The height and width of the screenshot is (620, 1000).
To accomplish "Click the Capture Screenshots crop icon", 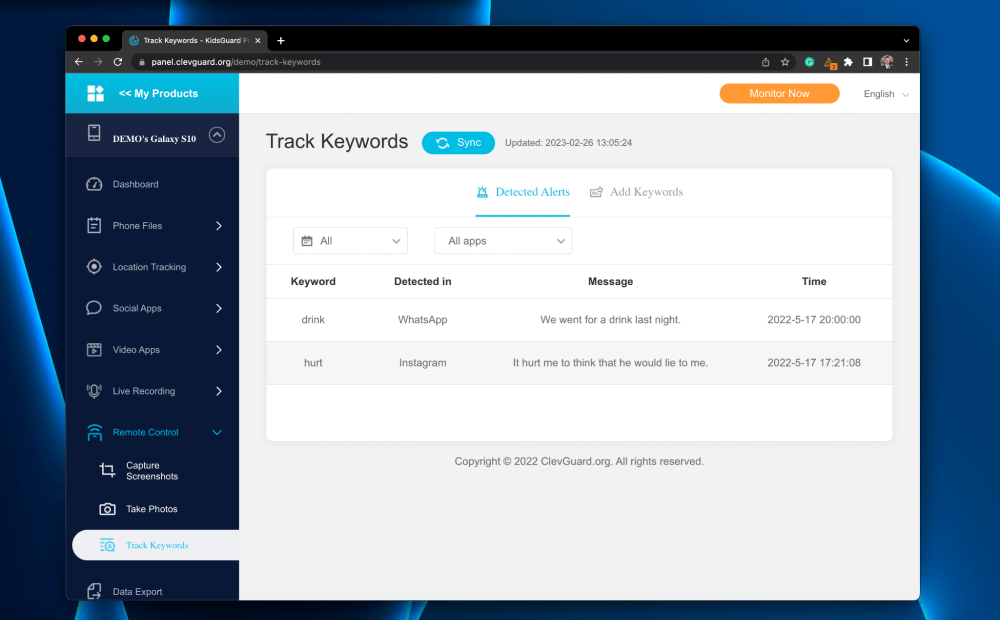I will click(107, 471).
